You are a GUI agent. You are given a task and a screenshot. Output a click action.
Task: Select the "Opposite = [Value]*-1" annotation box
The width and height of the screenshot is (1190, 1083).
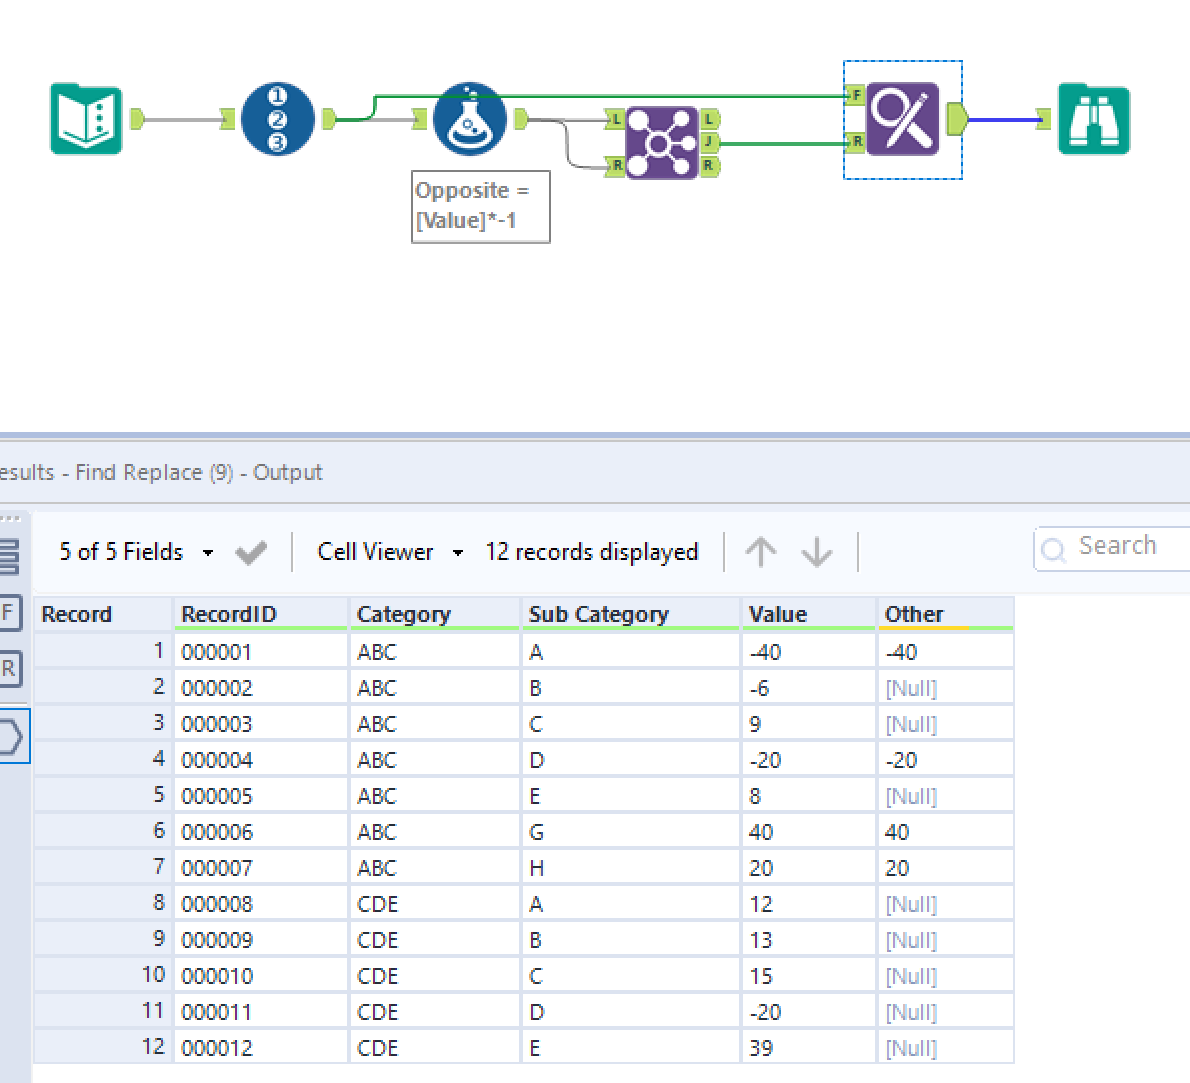[x=481, y=206]
